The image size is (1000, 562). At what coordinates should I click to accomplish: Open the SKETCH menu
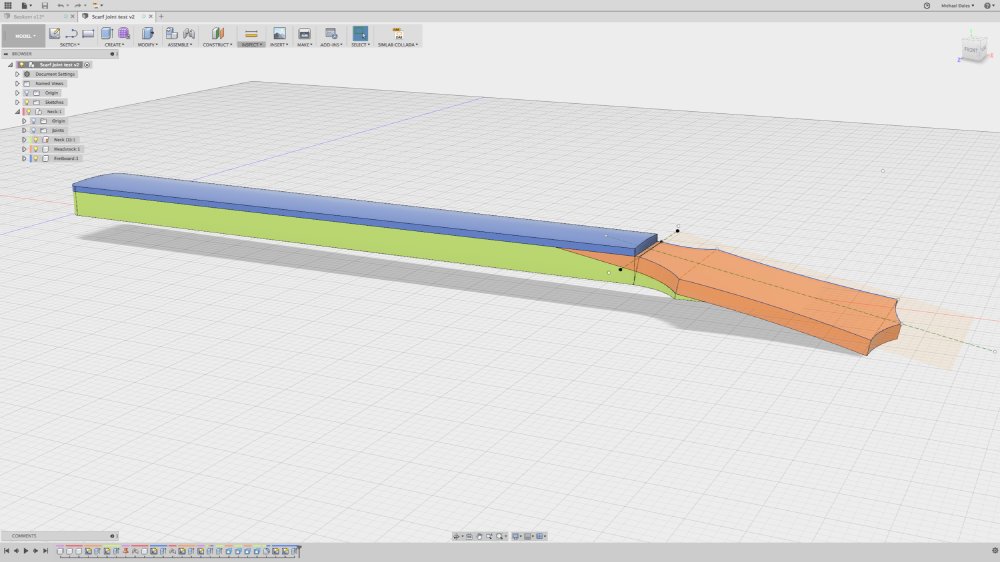(x=70, y=45)
